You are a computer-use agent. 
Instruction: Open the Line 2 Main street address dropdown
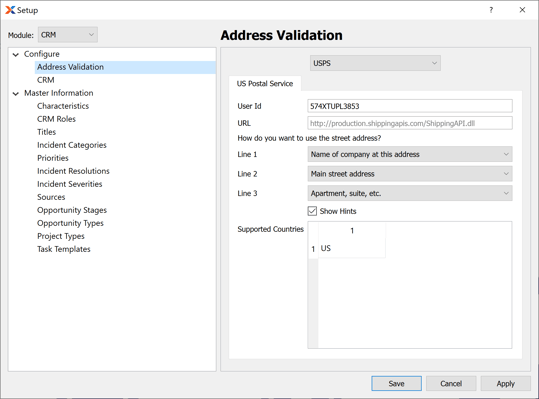(410, 174)
